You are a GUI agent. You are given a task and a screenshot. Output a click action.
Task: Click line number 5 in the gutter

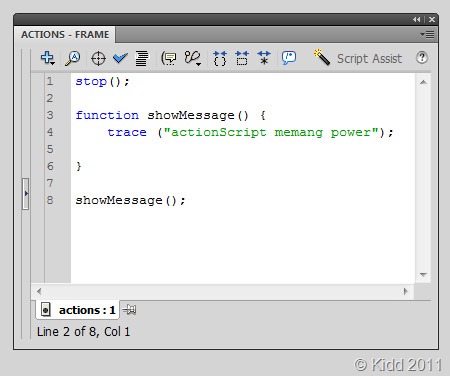tap(50, 149)
